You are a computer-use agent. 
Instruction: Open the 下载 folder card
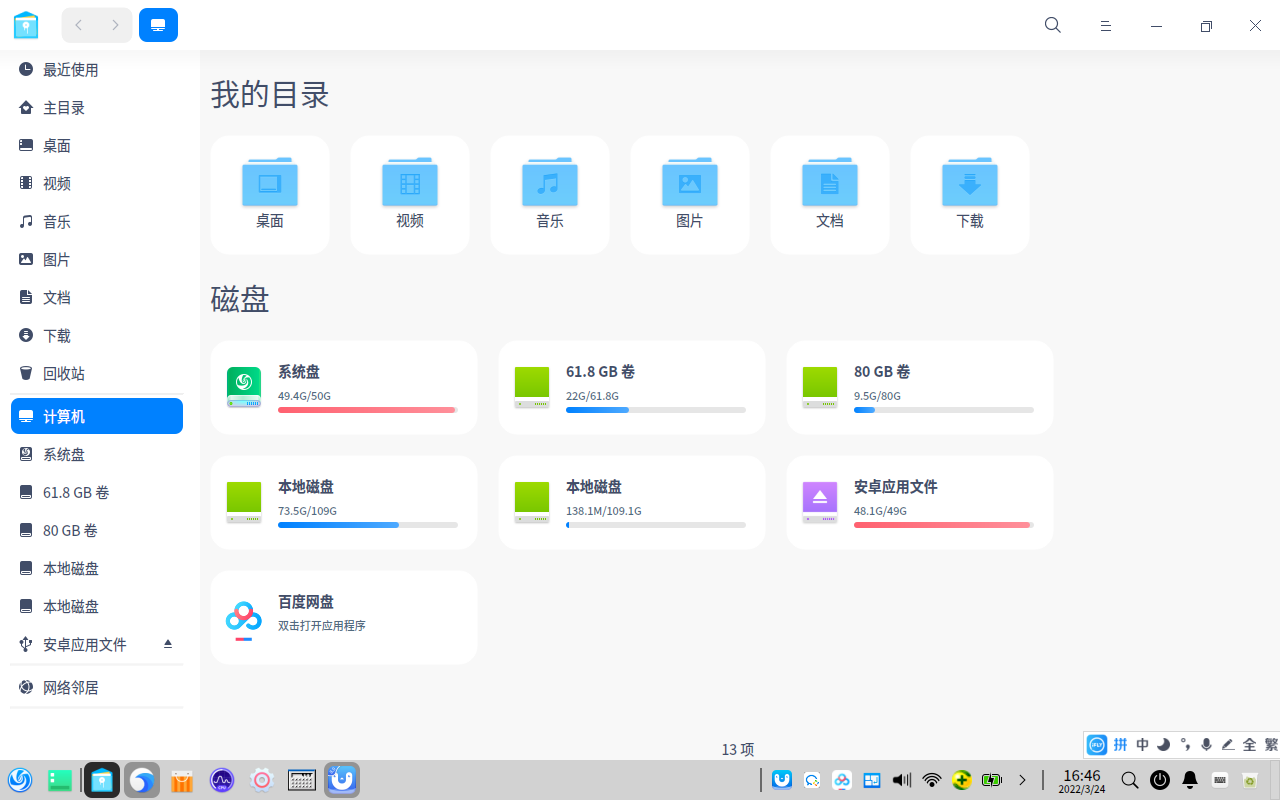tap(970, 195)
